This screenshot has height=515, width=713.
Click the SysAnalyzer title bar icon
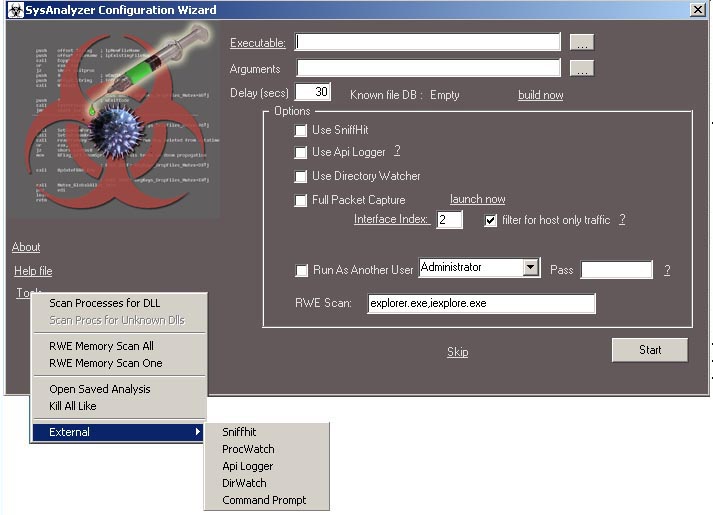click(x=15, y=10)
